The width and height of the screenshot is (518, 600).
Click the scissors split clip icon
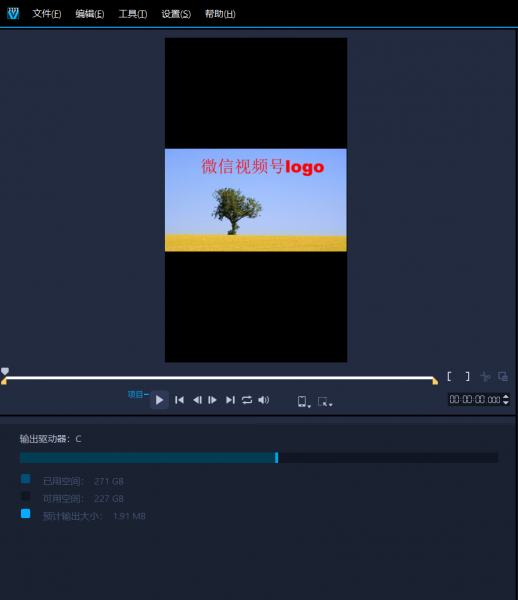485,377
